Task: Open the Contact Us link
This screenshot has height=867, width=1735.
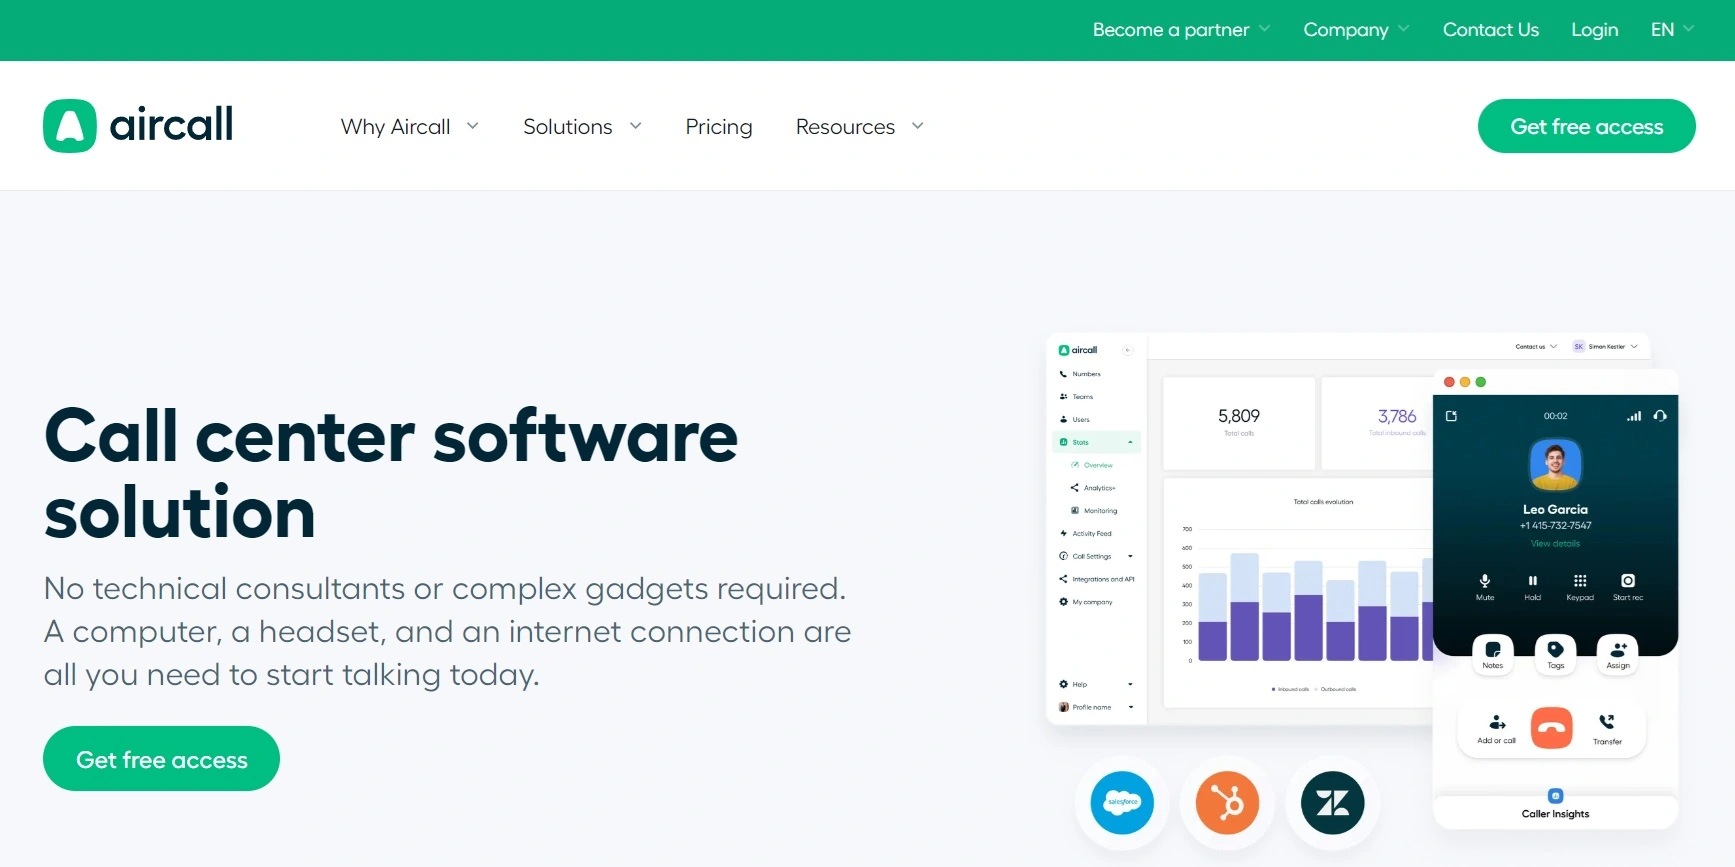Action: [x=1490, y=30]
